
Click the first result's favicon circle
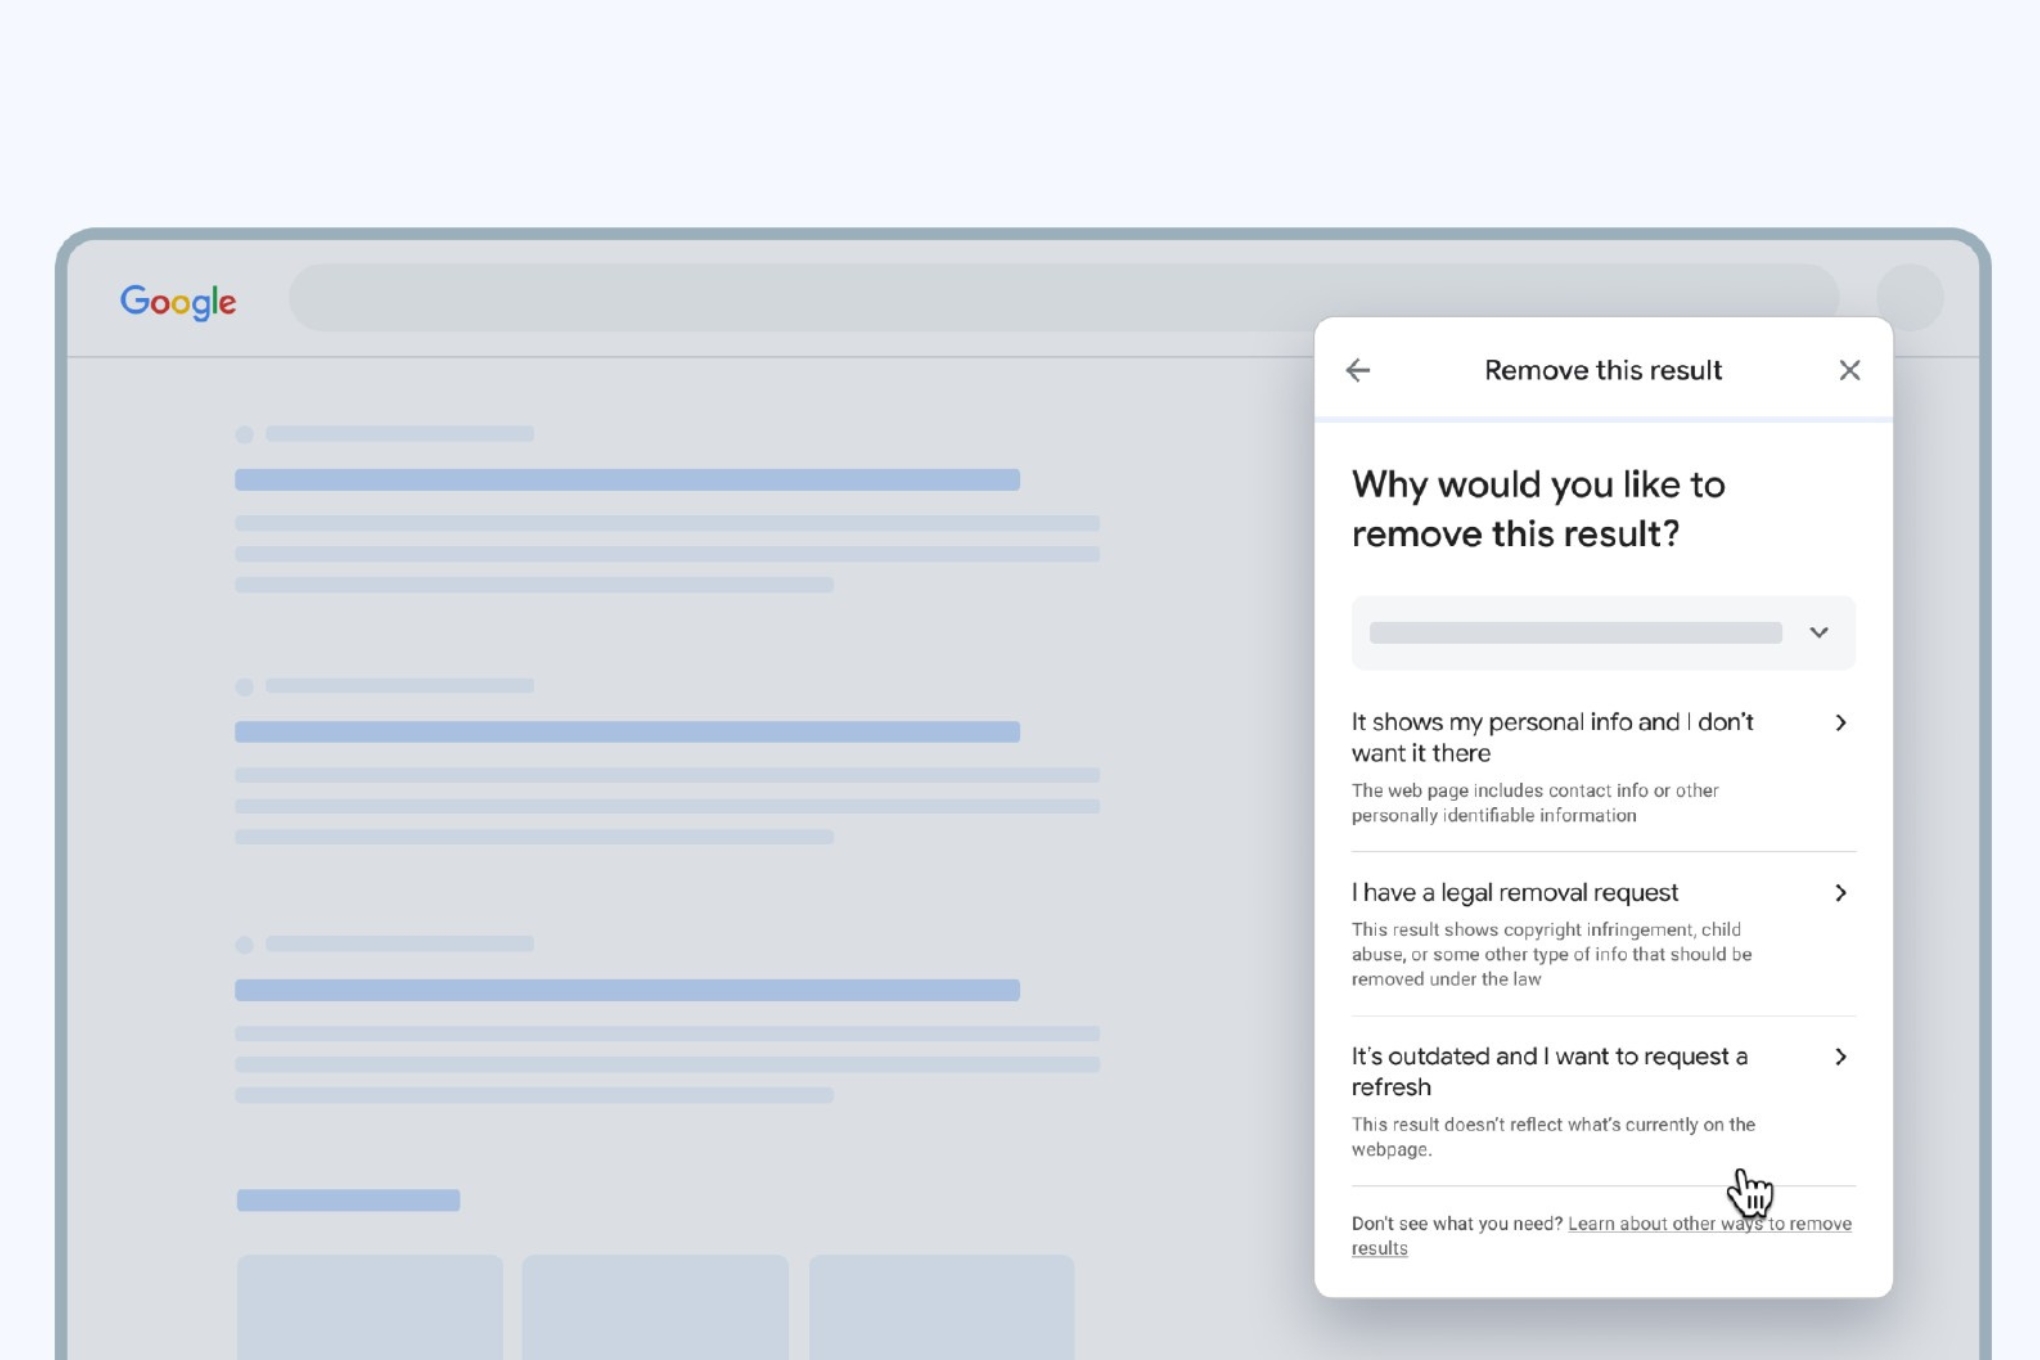[244, 434]
